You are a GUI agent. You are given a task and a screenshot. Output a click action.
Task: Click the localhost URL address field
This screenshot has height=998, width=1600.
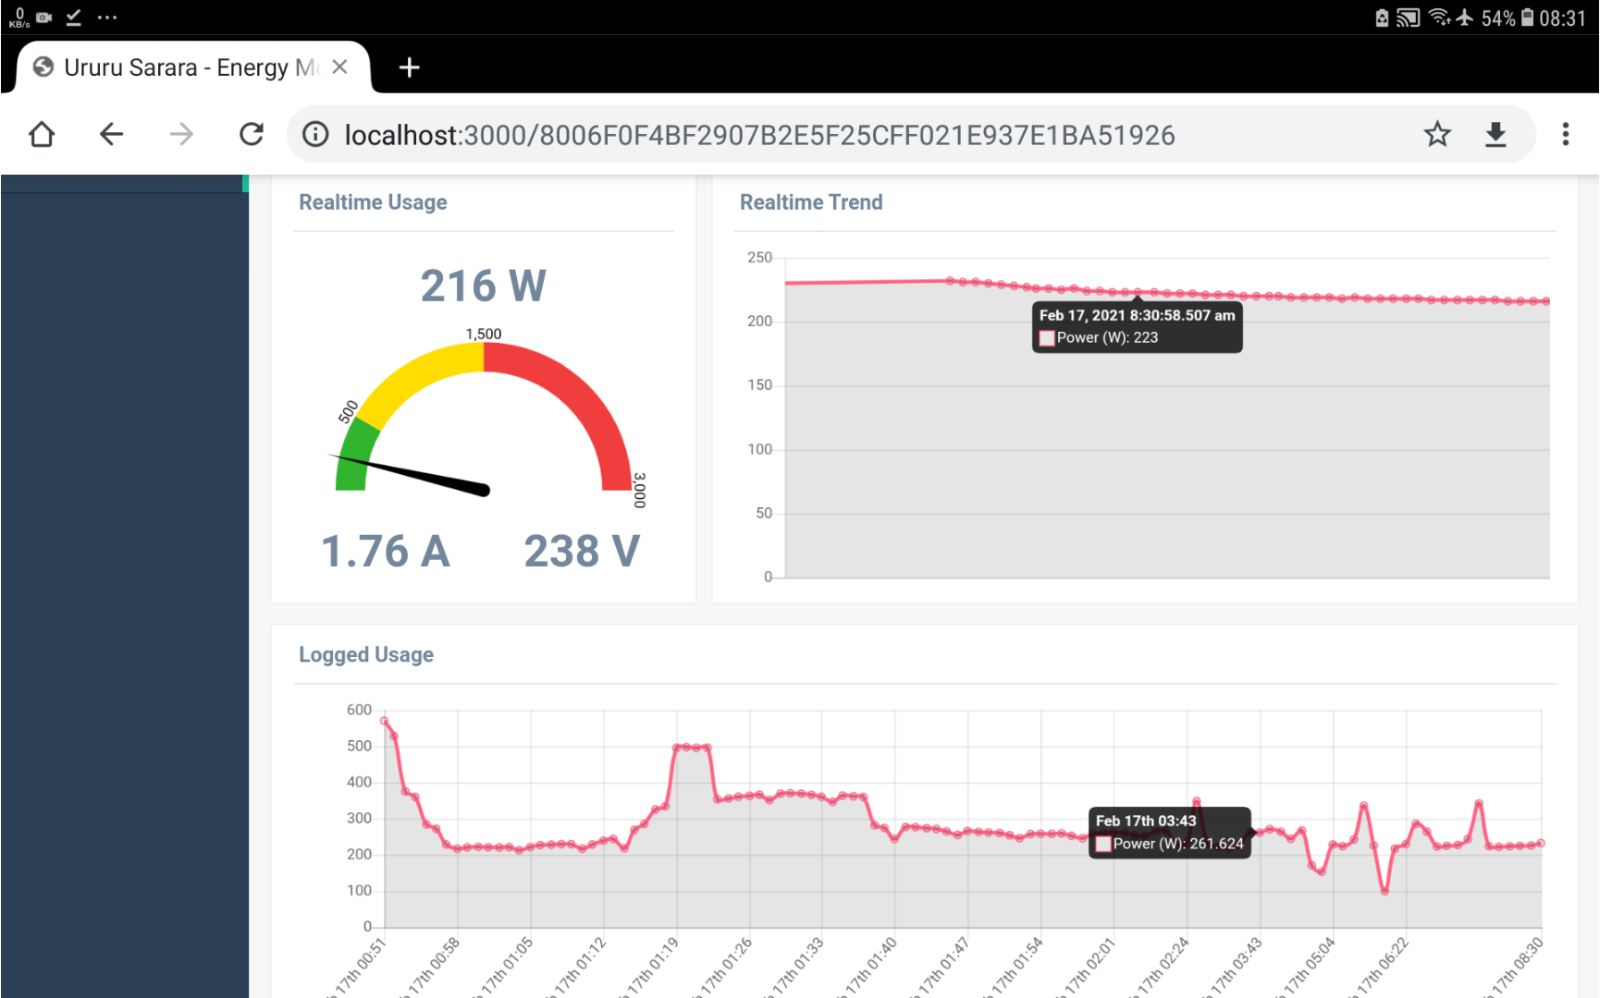pos(760,135)
